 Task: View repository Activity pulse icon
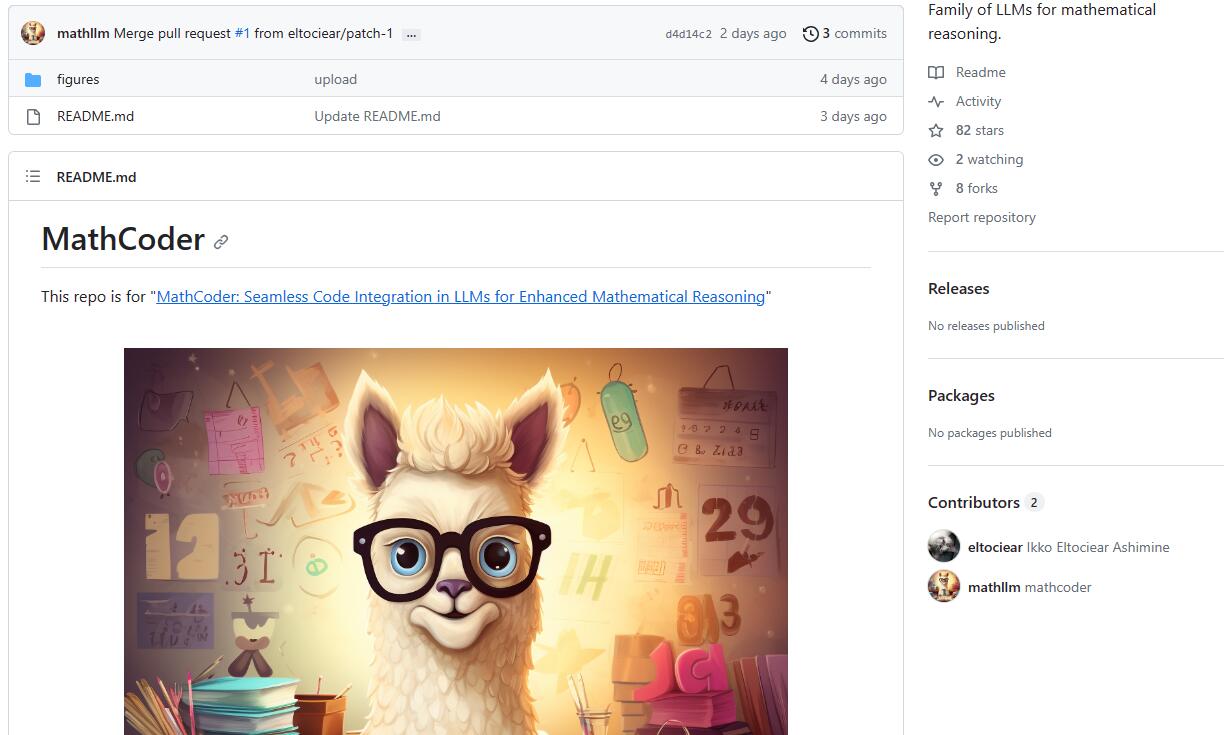pyautogui.click(x=936, y=101)
